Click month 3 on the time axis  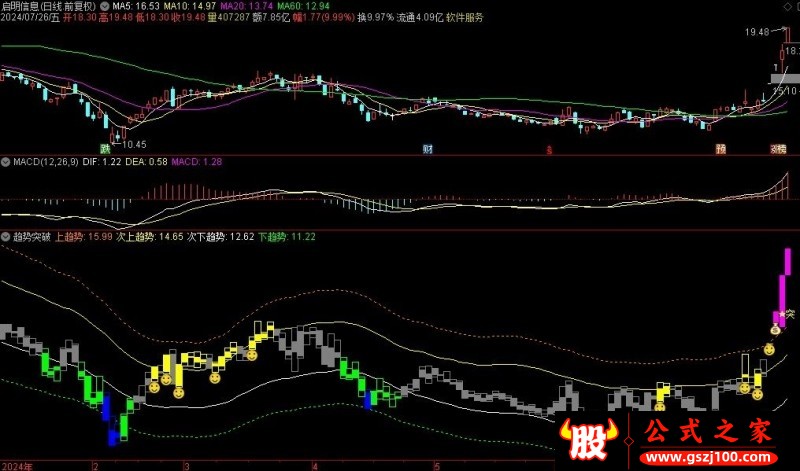point(187,466)
